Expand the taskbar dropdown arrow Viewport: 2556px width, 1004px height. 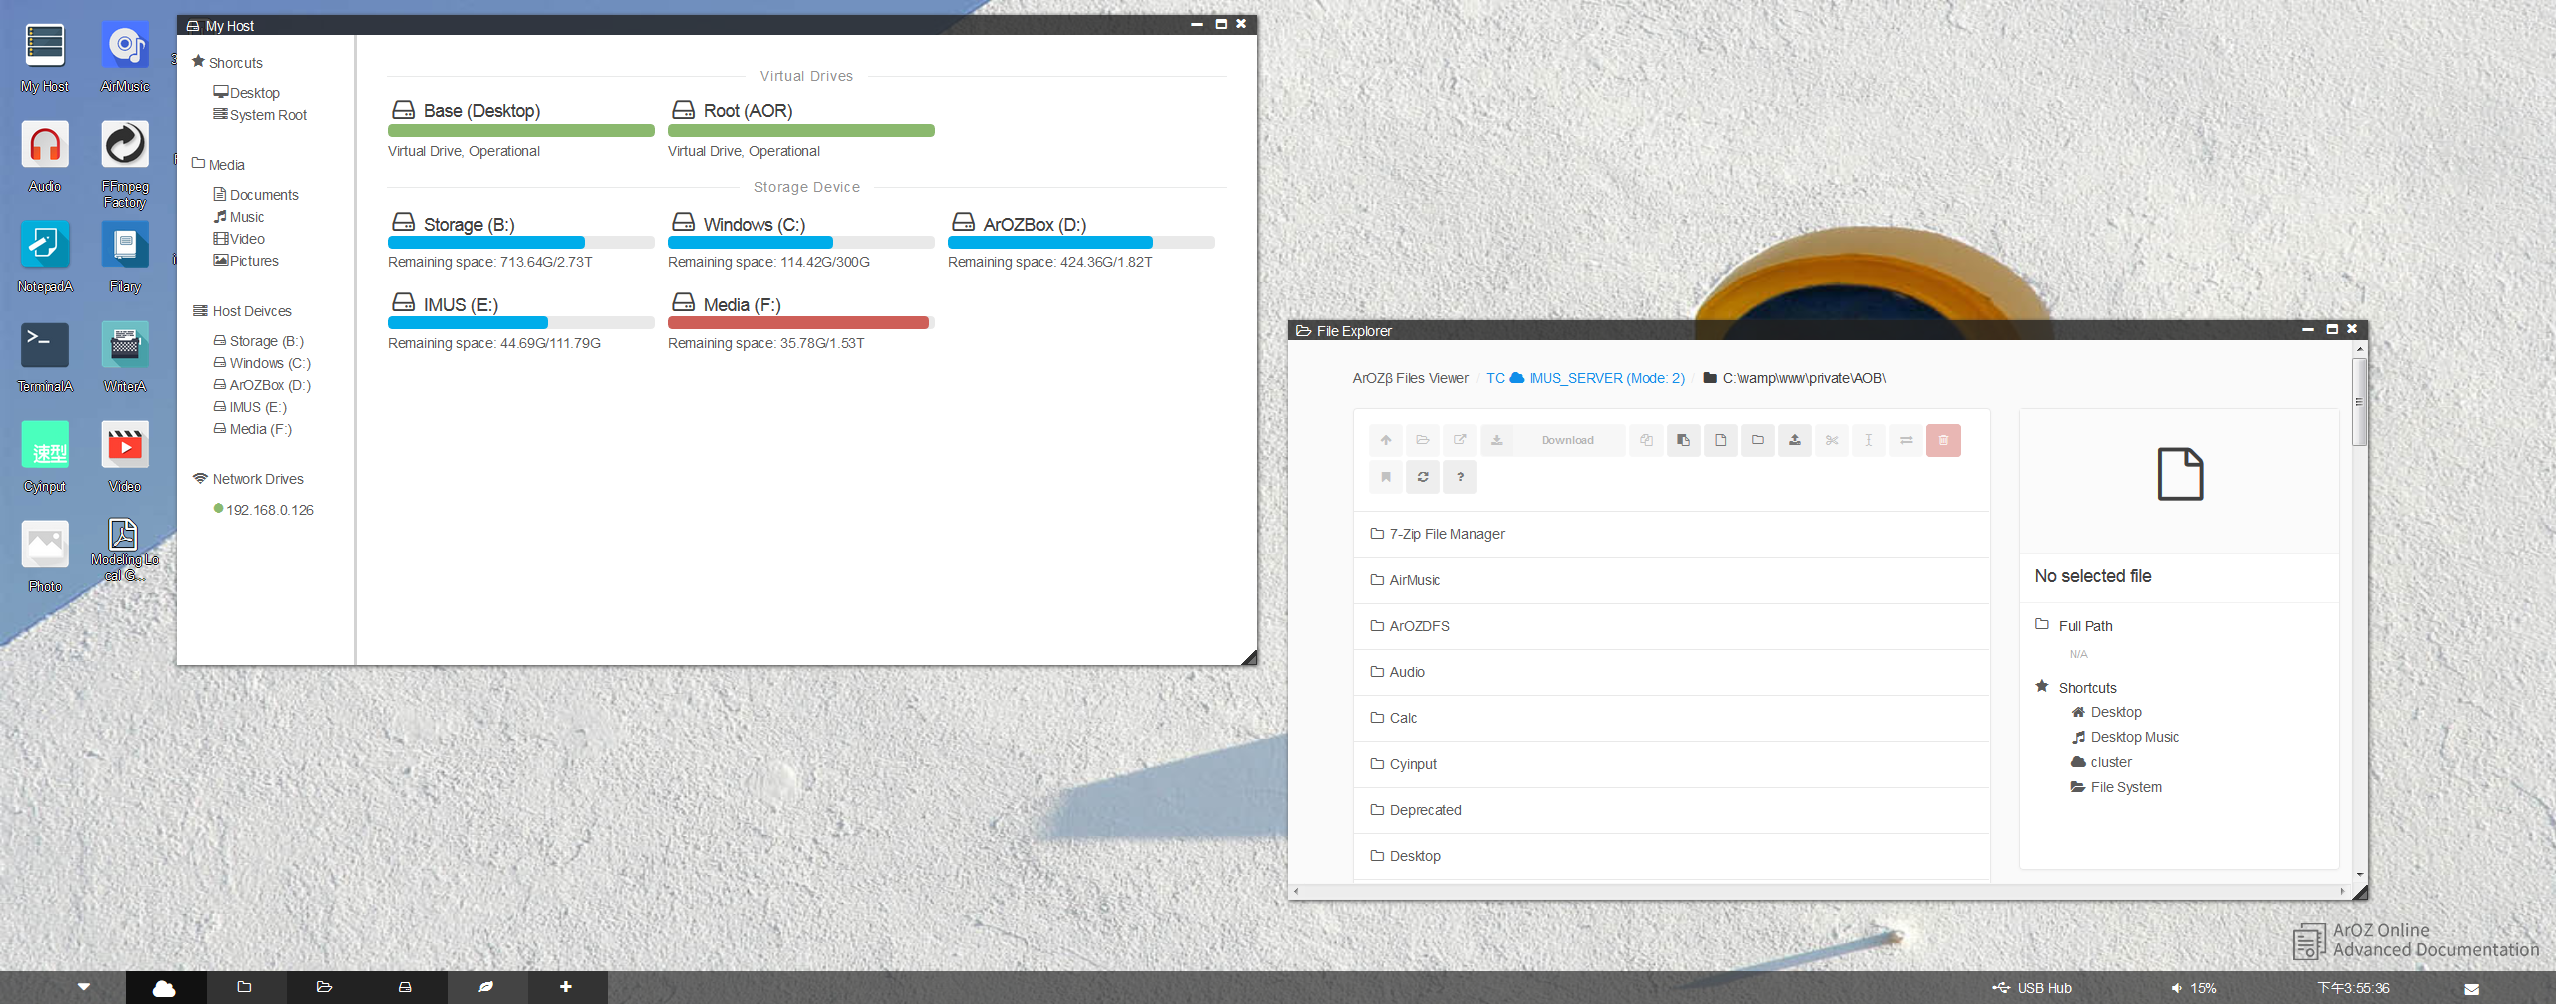click(84, 987)
